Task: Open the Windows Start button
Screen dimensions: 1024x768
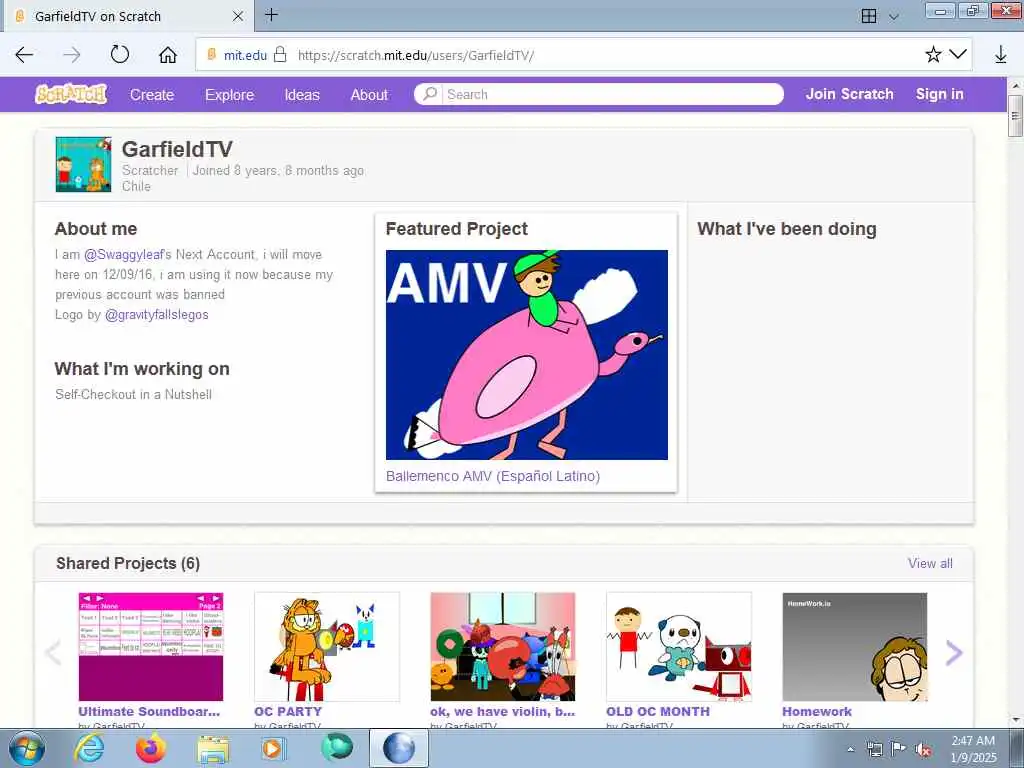Action: [26, 748]
